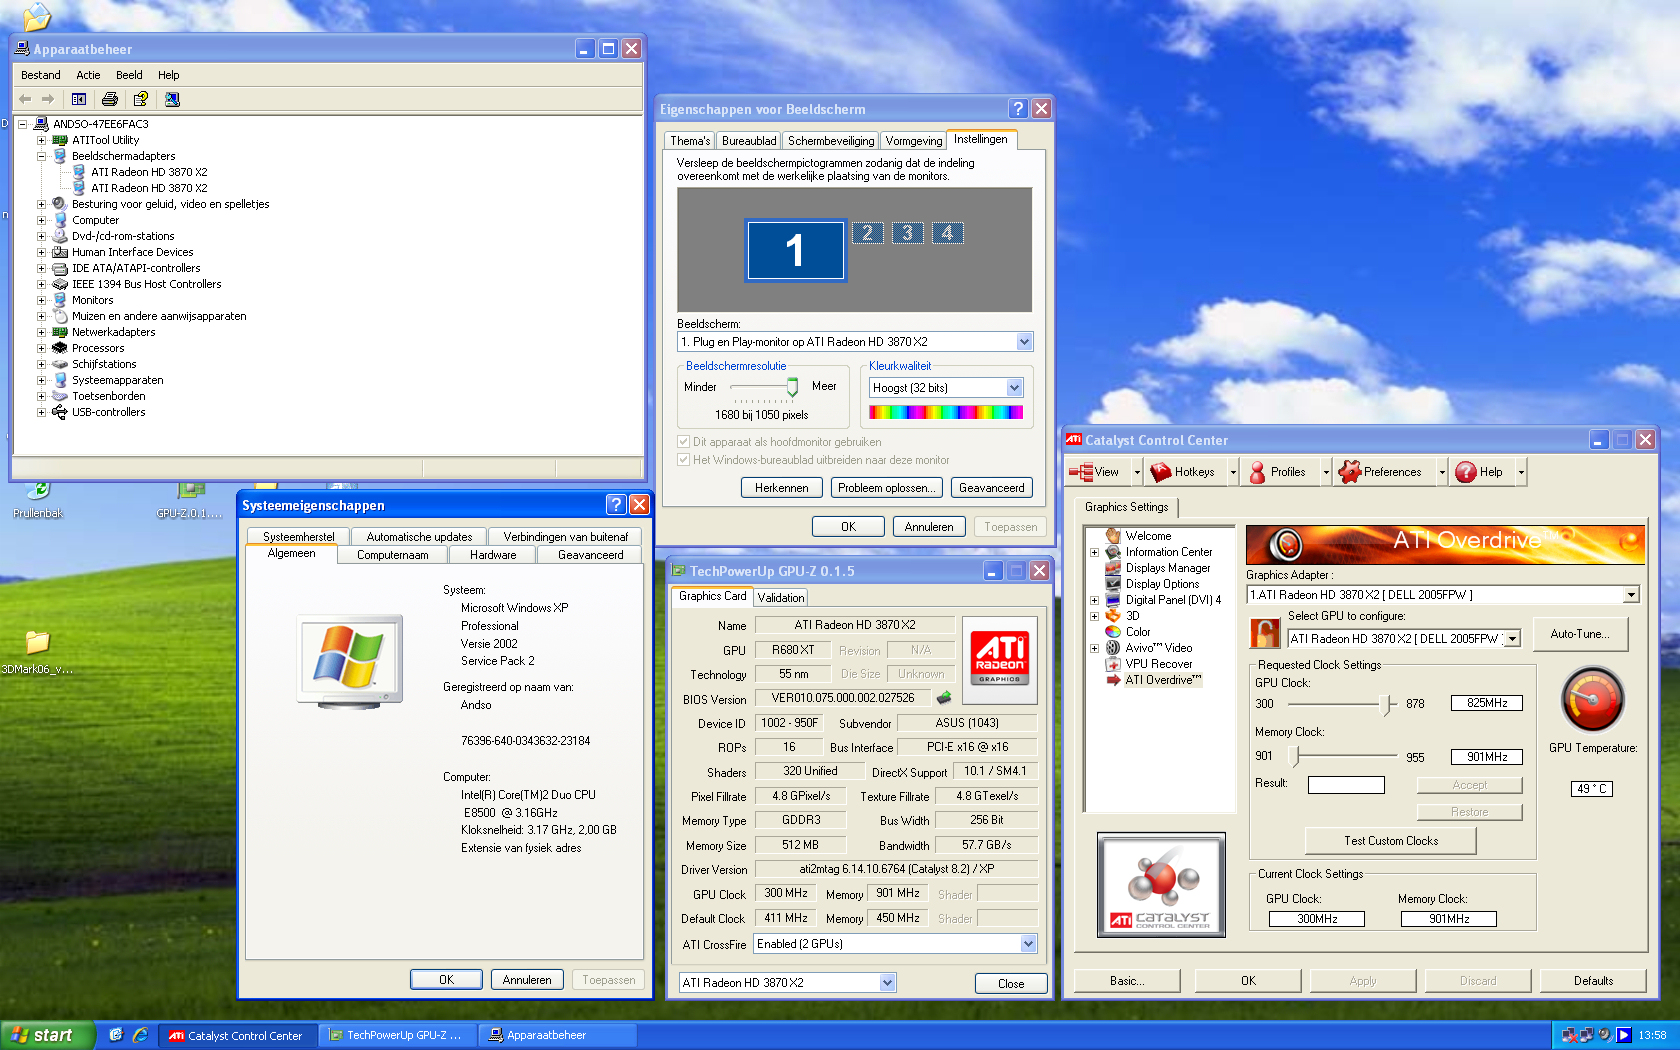
Task: Select monitor 1 in display arrangement
Action: tap(796, 250)
